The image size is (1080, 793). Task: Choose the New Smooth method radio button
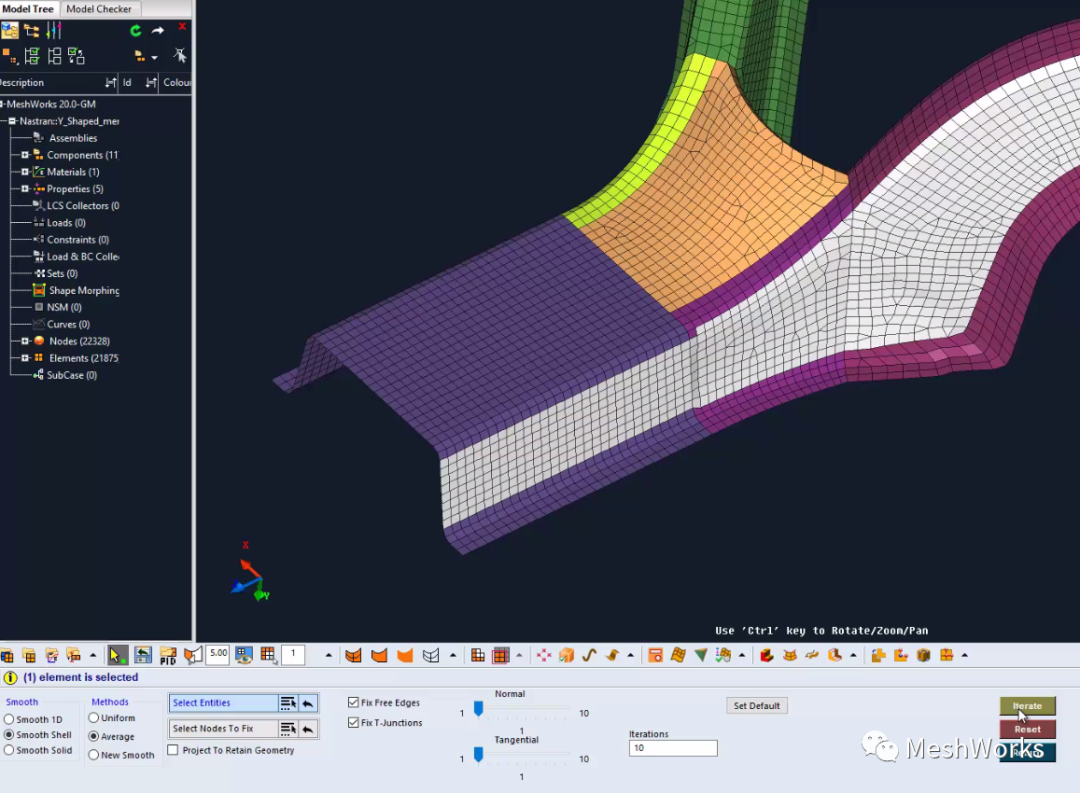click(x=94, y=755)
